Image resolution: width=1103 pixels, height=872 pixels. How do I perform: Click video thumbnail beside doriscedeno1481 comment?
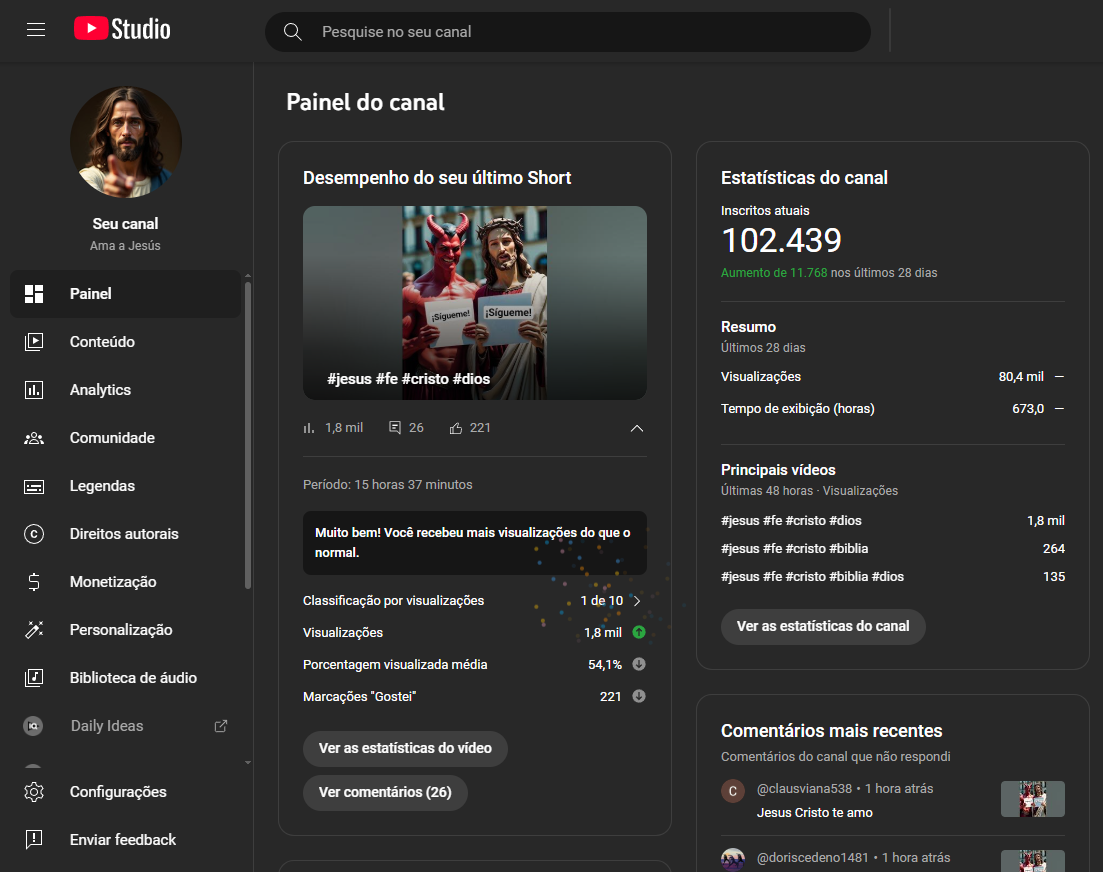(1033, 861)
